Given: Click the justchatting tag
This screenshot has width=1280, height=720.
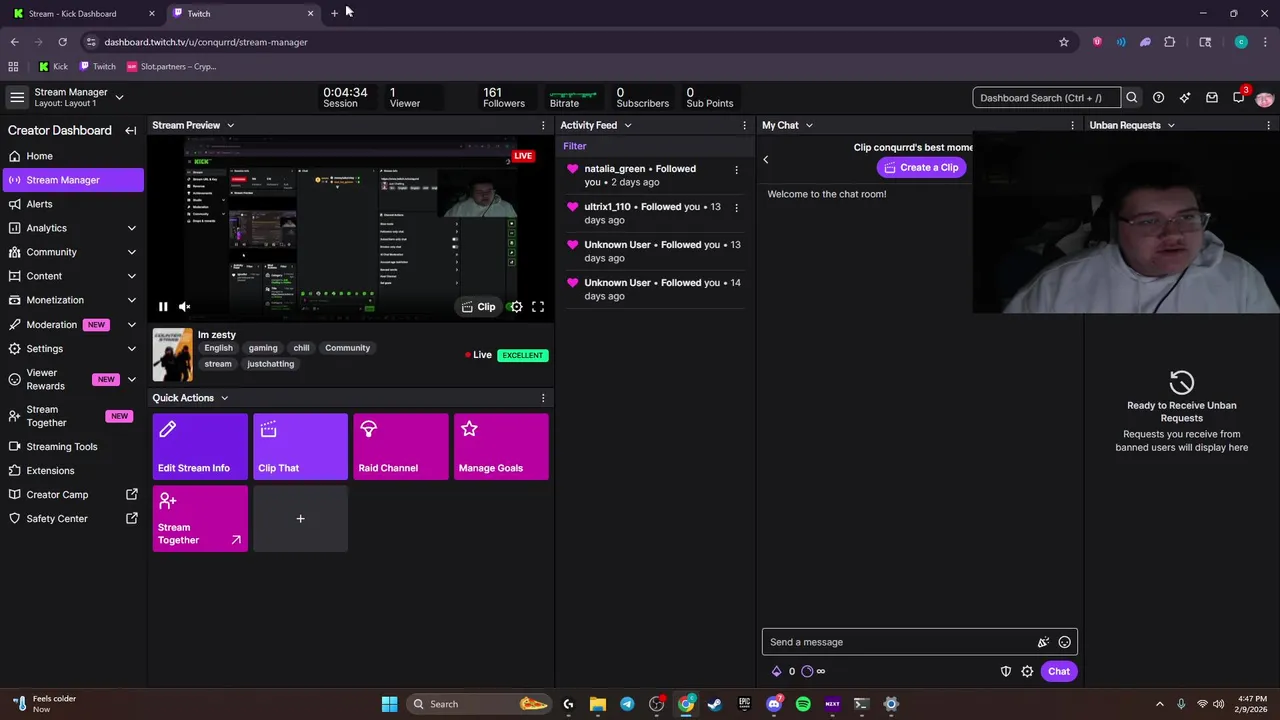Looking at the screenshot, I should (271, 364).
